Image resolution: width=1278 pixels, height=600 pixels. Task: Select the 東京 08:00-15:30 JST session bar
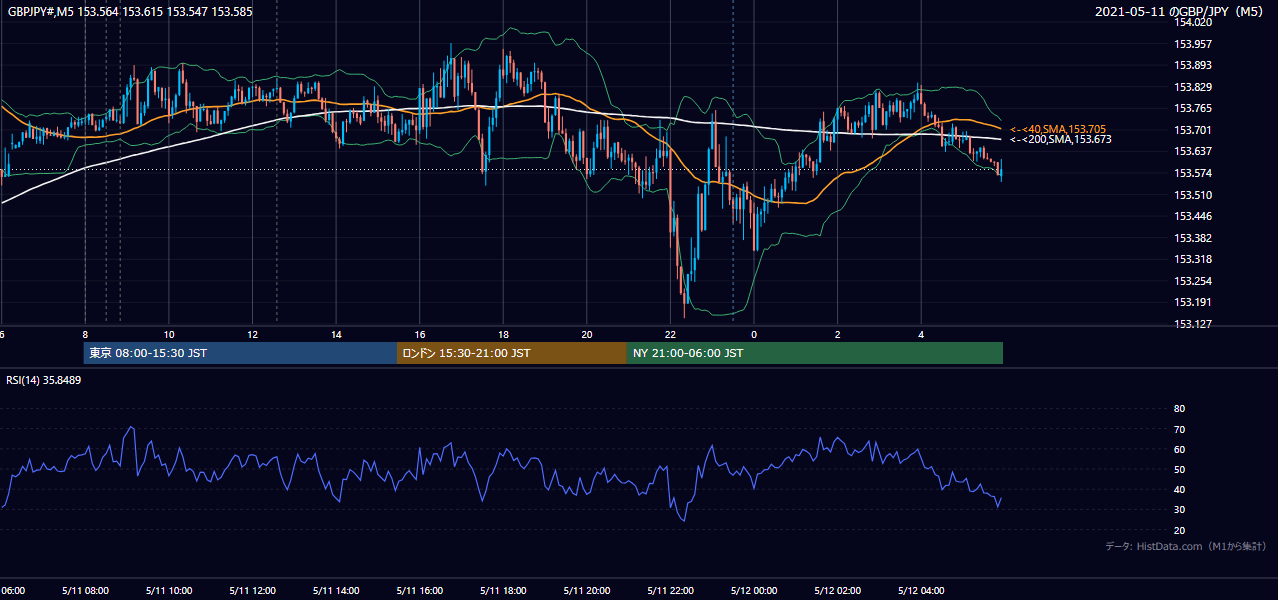240,353
